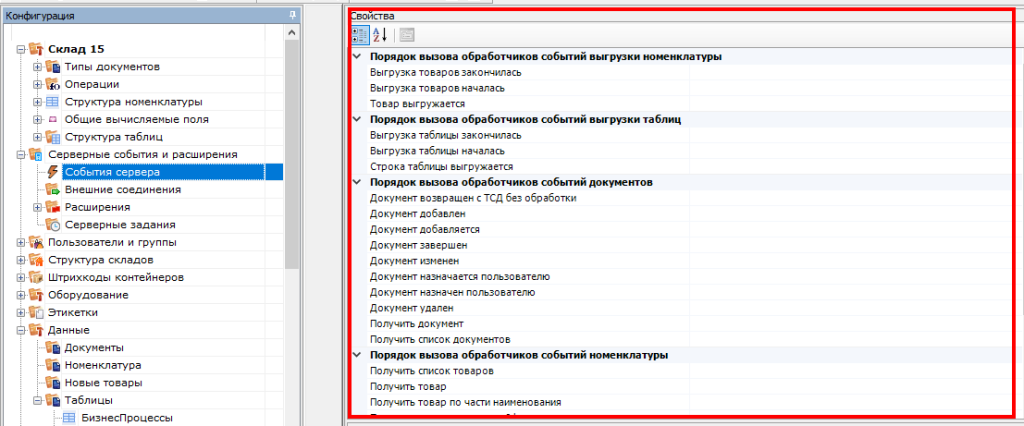The height and width of the screenshot is (426, 1024).
Task: Pin the Конфигурация panel with pushpin
Action: coord(291,14)
